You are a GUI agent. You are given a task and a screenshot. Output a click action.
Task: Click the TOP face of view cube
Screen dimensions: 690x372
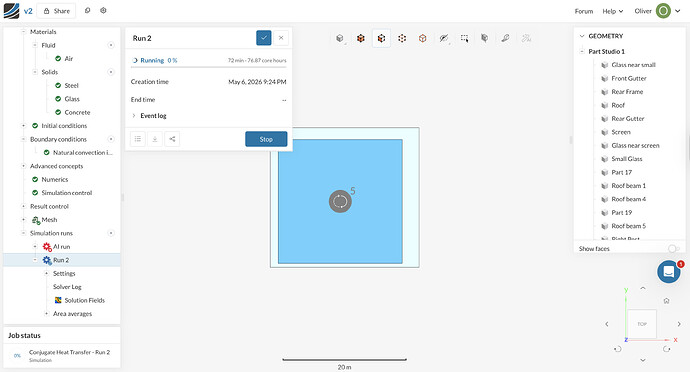tap(642, 324)
